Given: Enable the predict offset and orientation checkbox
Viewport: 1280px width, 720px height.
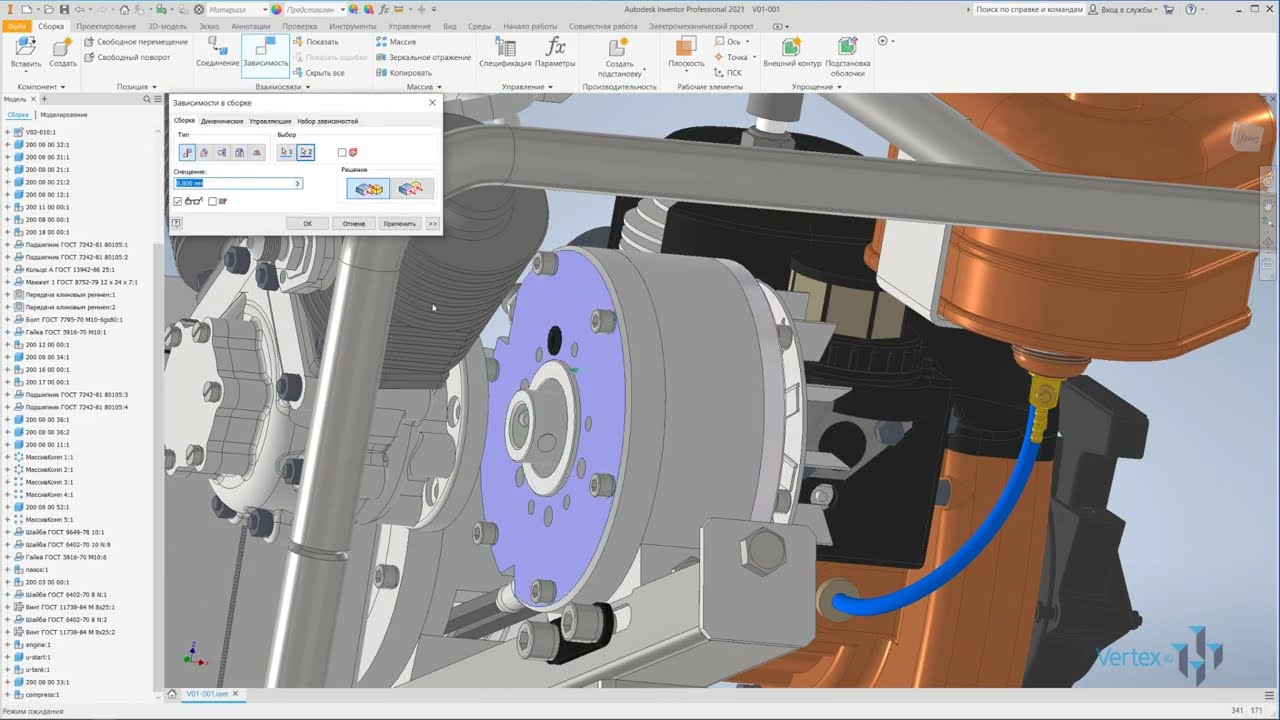Looking at the screenshot, I should tap(213, 201).
